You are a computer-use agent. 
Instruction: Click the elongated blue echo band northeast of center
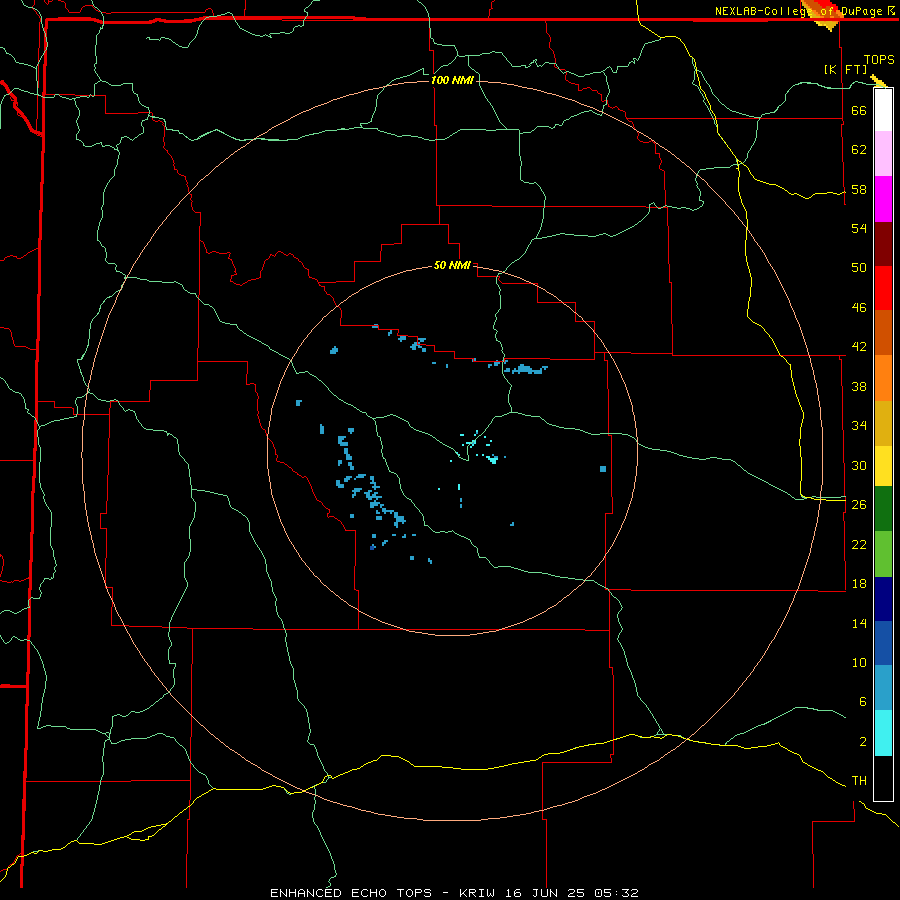(526, 369)
